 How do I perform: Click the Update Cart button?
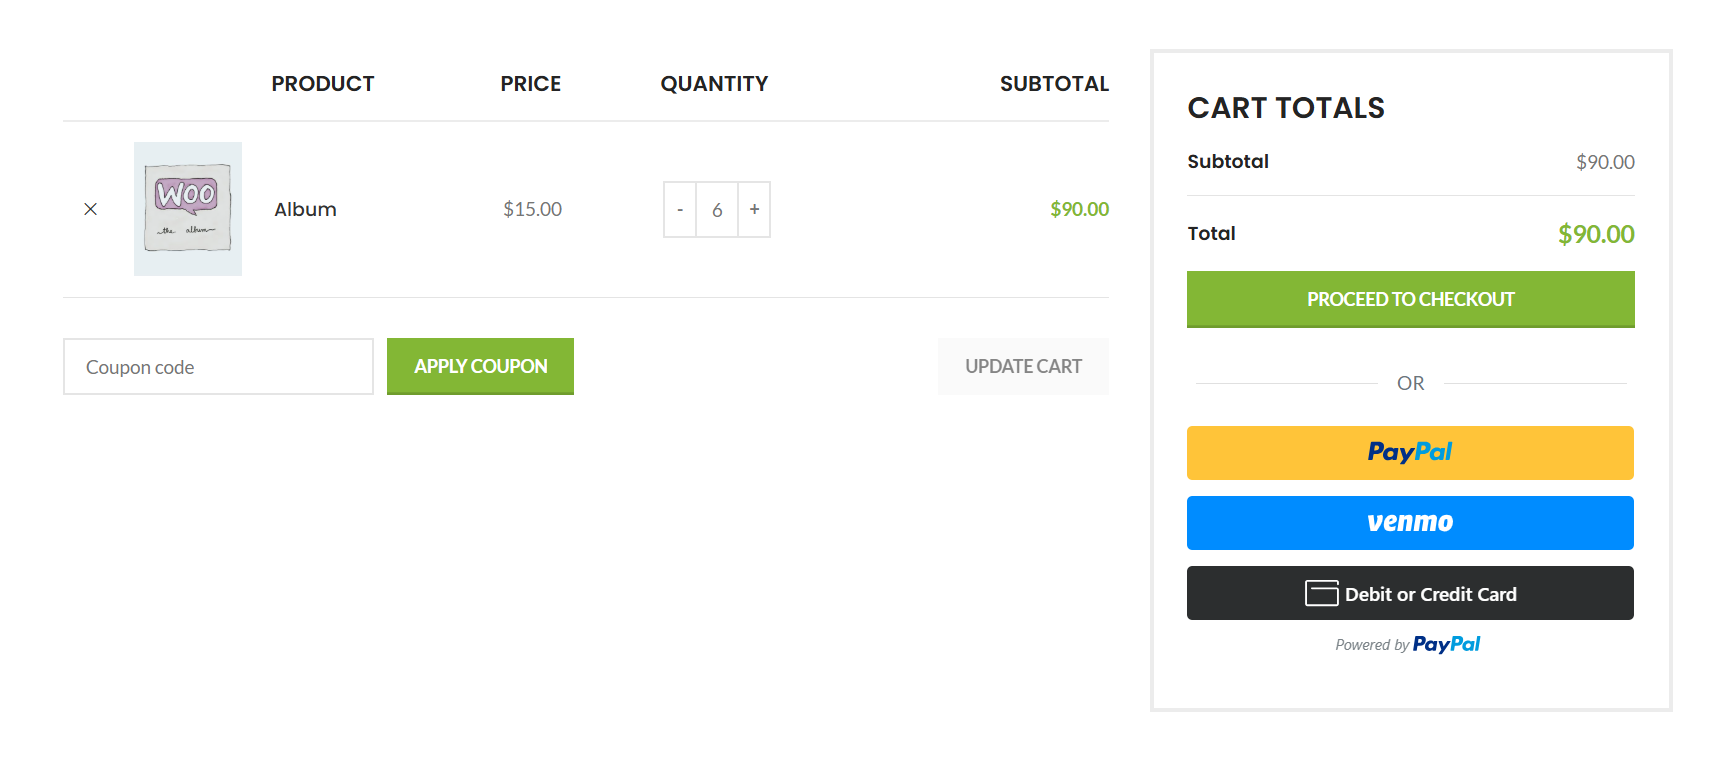click(x=1023, y=367)
